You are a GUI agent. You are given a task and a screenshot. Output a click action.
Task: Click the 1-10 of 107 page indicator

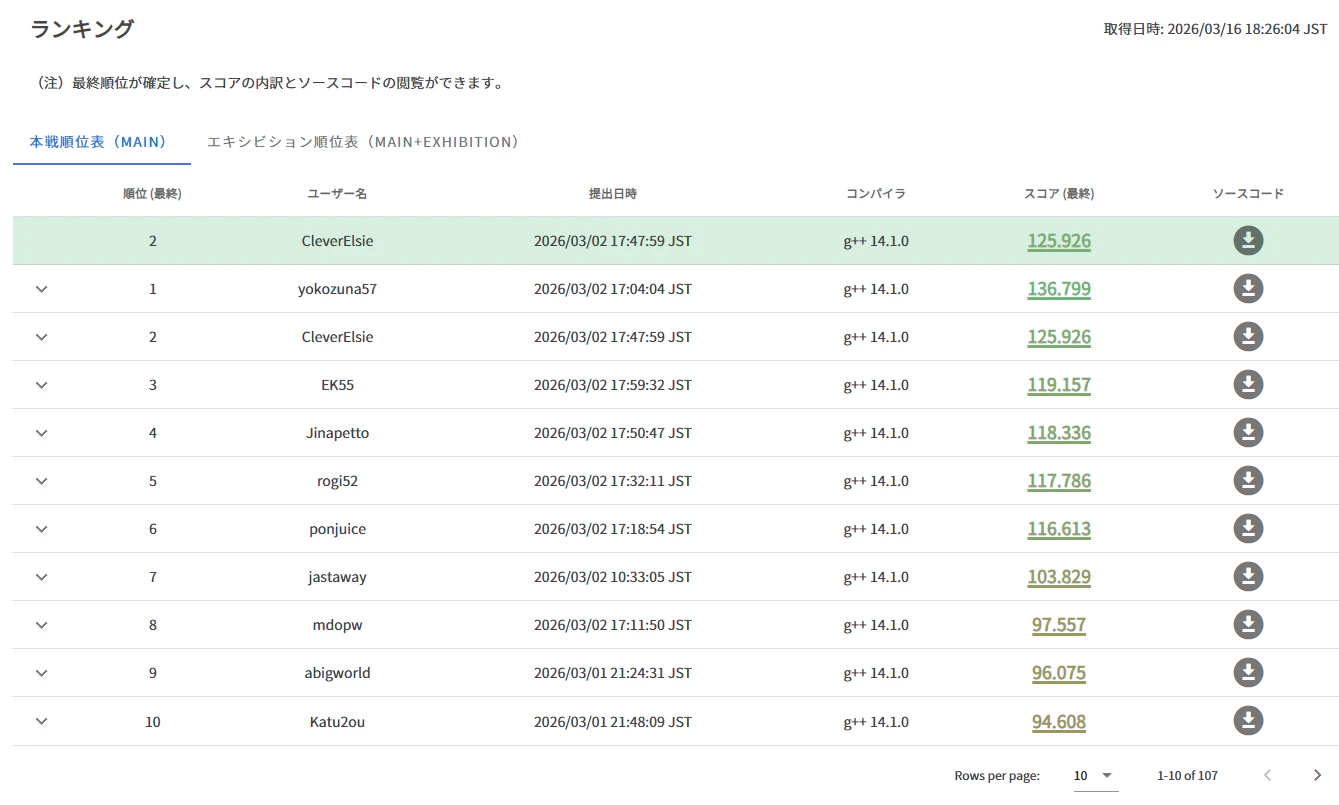tap(1187, 776)
